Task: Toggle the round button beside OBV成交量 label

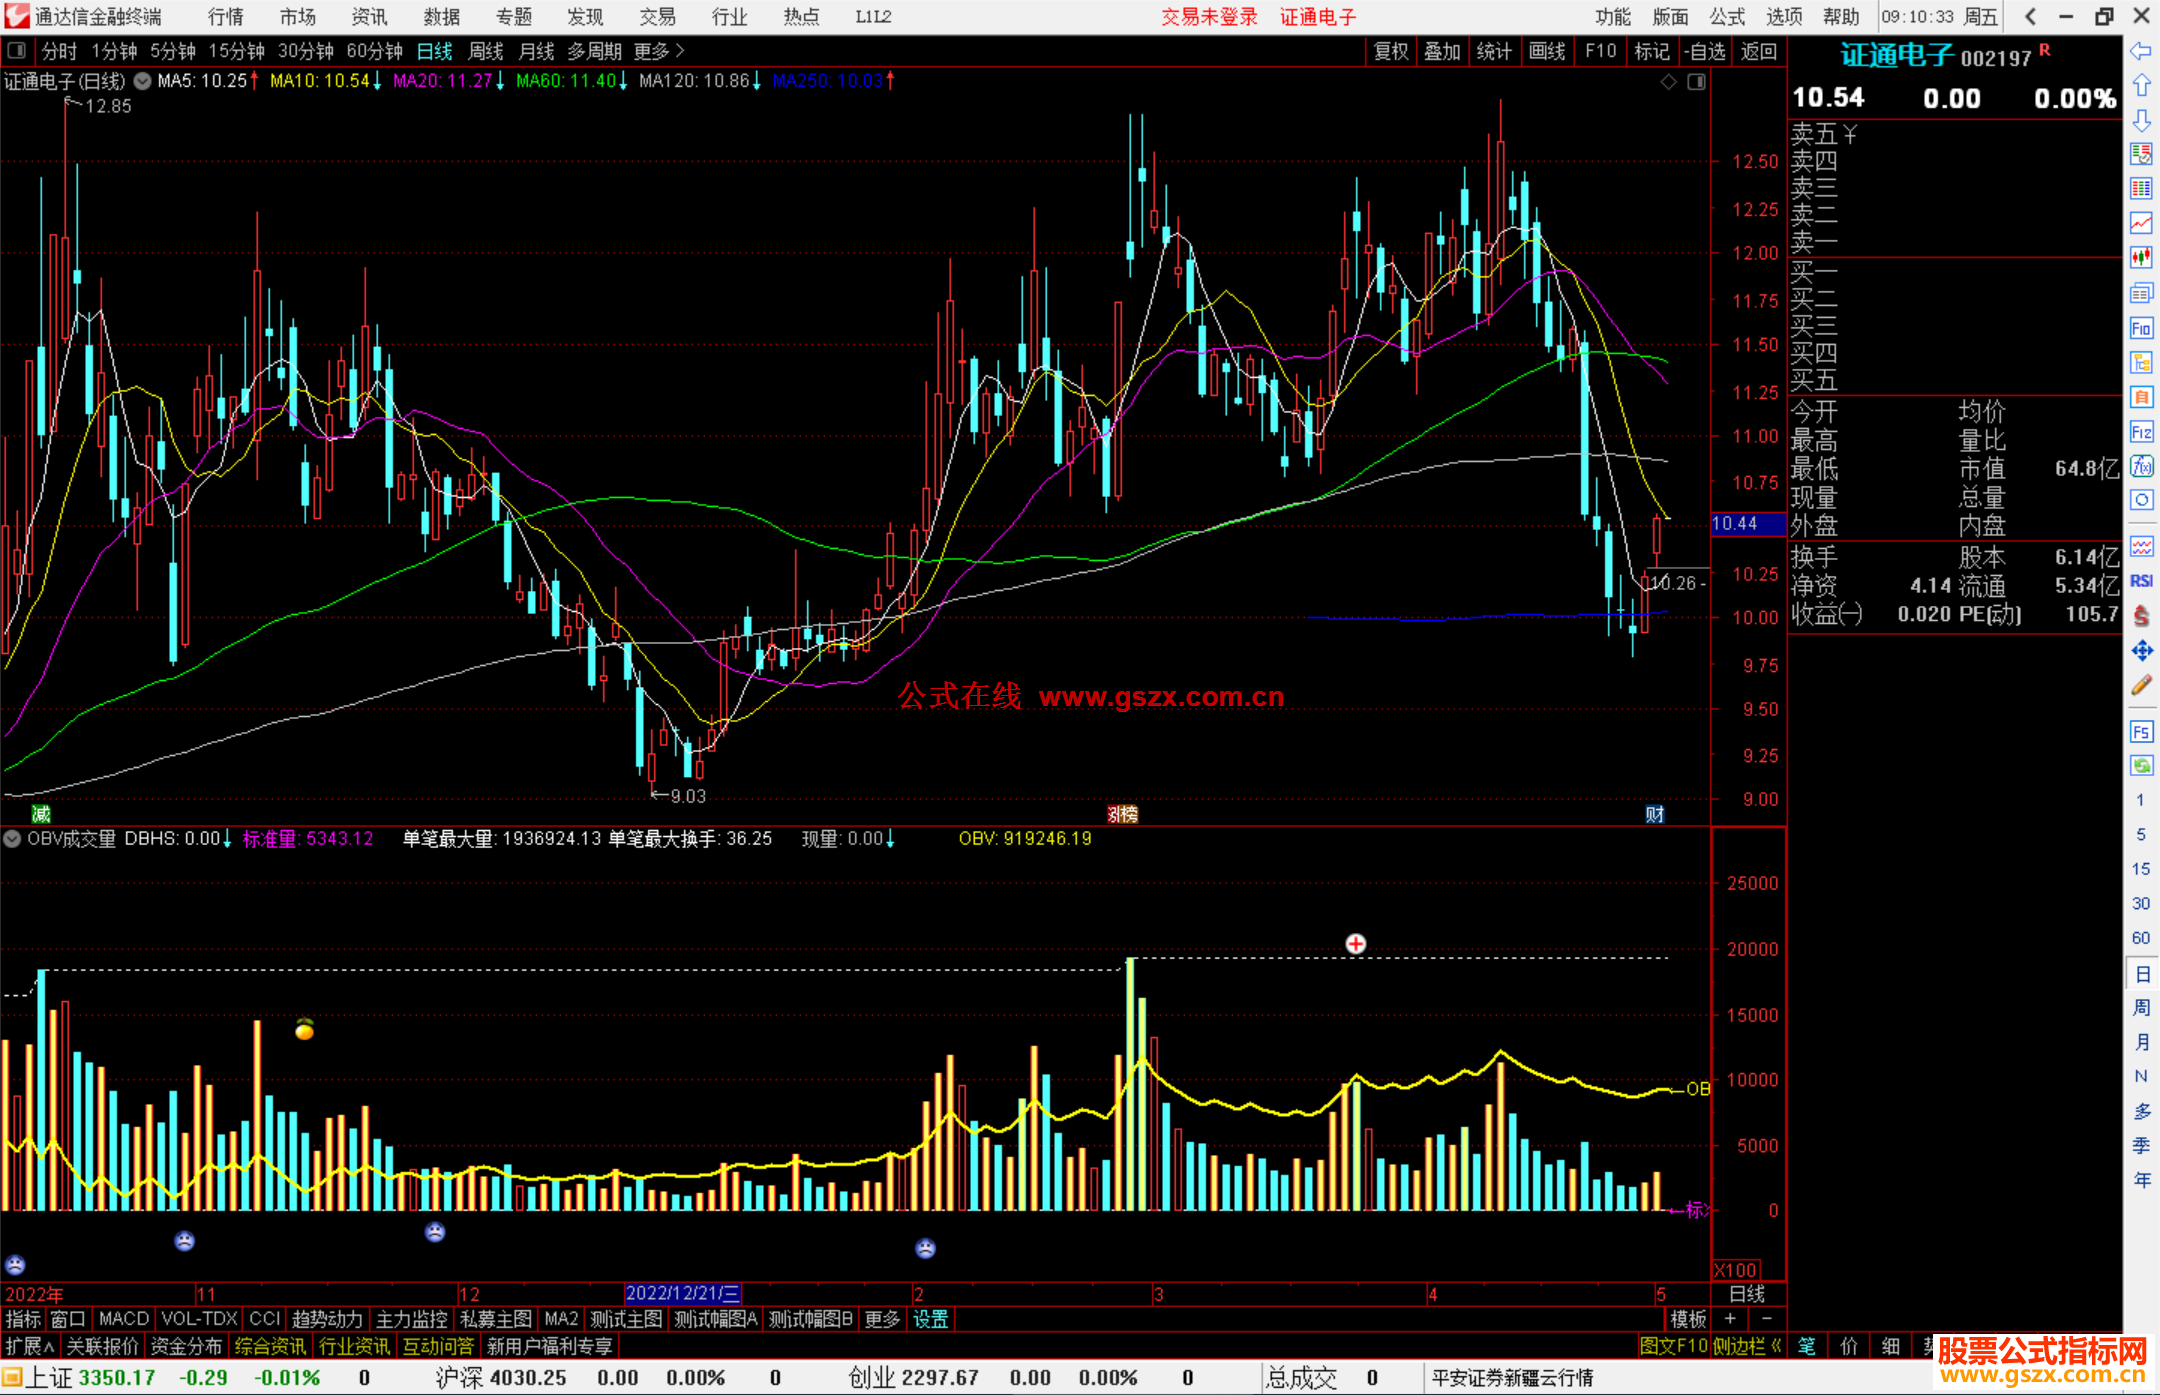Action: tap(12, 839)
